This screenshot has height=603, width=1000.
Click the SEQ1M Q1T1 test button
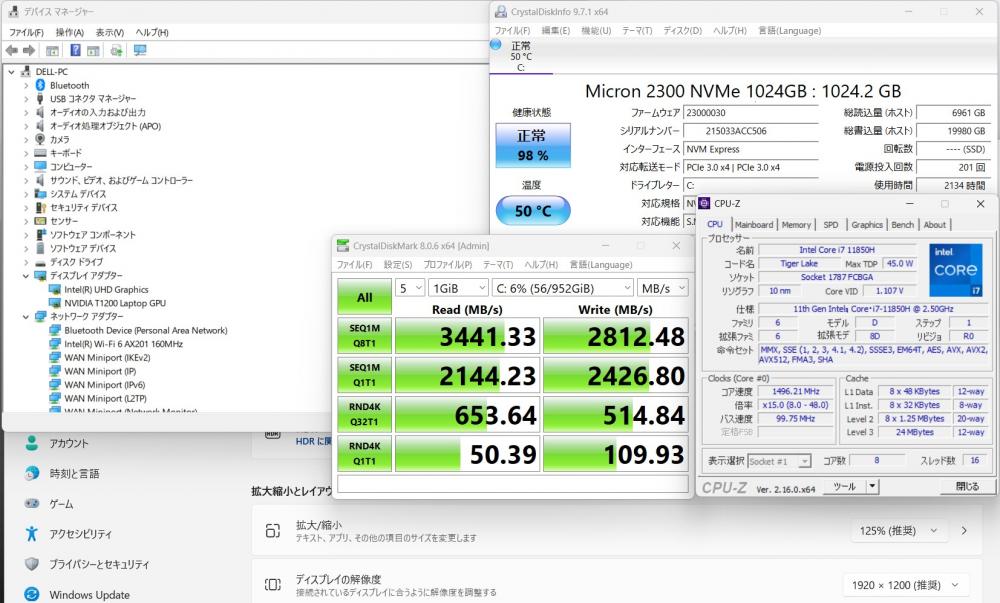pyautogui.click(x=364, y=375)
